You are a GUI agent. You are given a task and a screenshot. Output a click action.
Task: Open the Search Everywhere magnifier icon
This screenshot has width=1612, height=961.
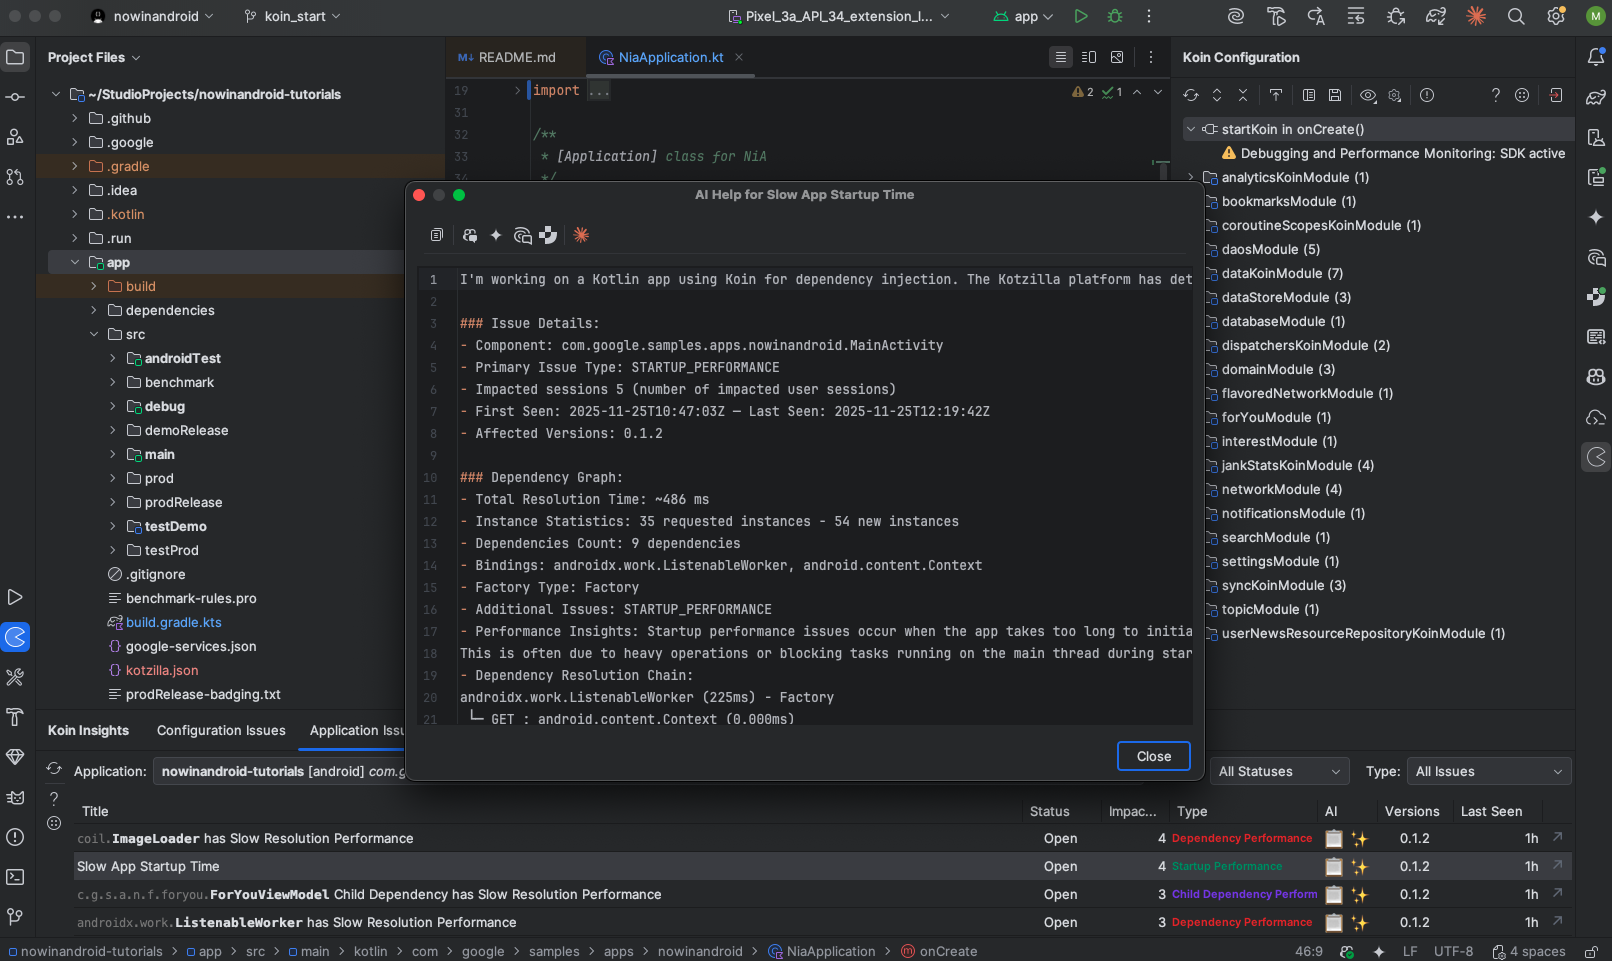[x=1516, y=16]
